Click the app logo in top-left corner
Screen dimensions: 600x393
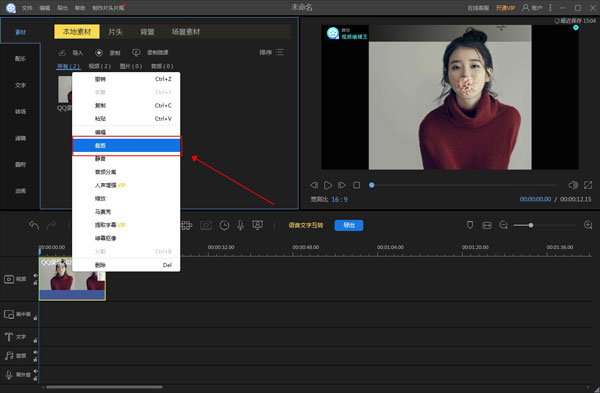[11, 8]
